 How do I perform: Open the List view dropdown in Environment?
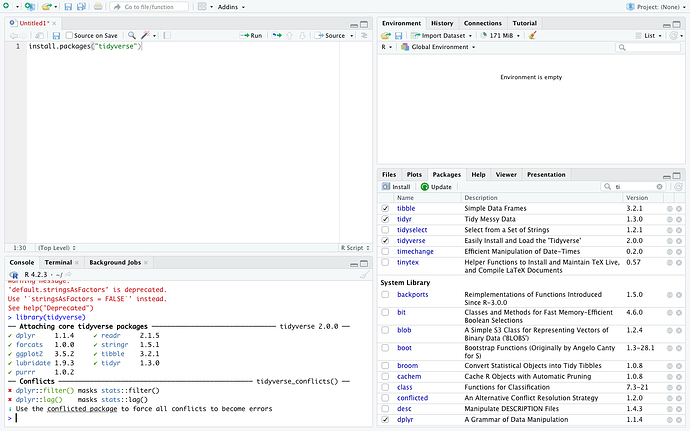coord(649,36)
